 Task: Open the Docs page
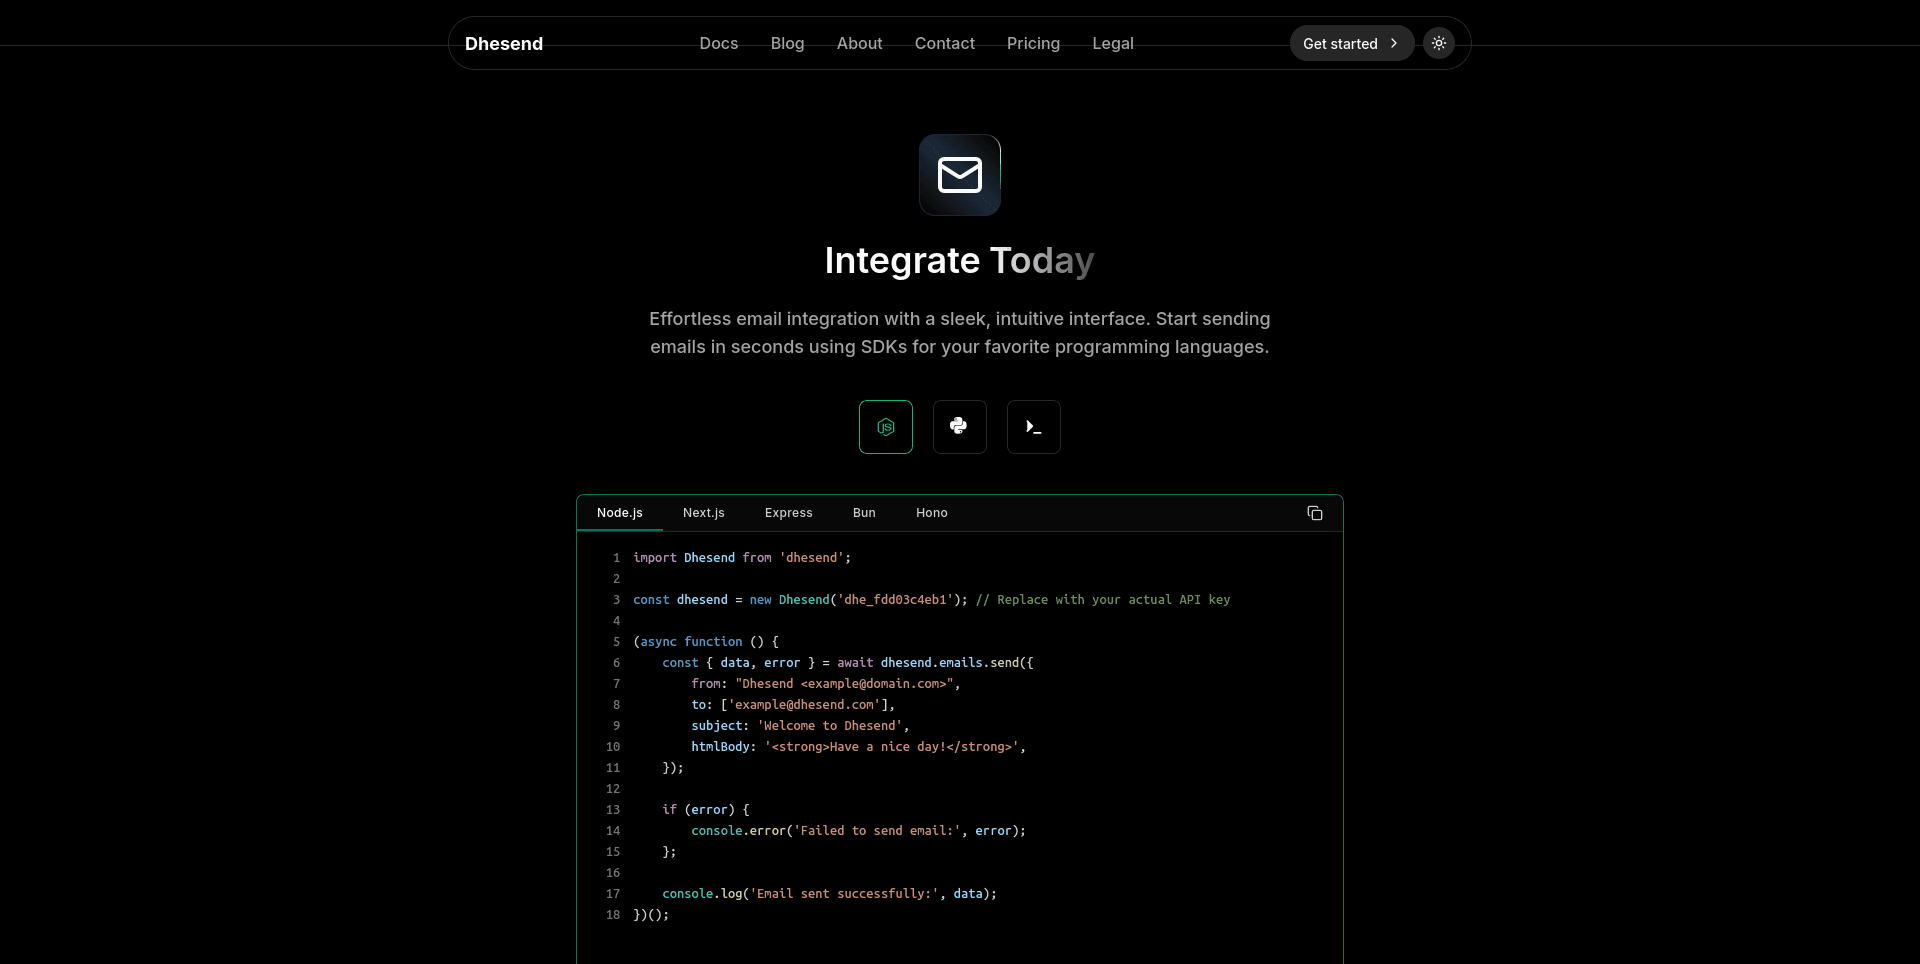pyautogui.click(x=718, y=43)
